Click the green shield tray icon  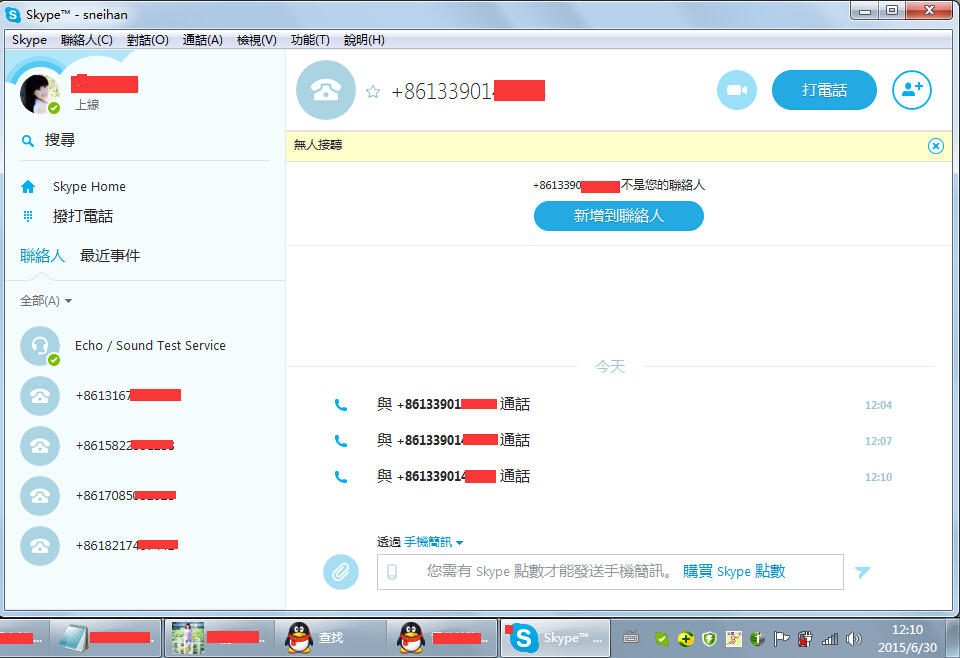coord(709,640)
